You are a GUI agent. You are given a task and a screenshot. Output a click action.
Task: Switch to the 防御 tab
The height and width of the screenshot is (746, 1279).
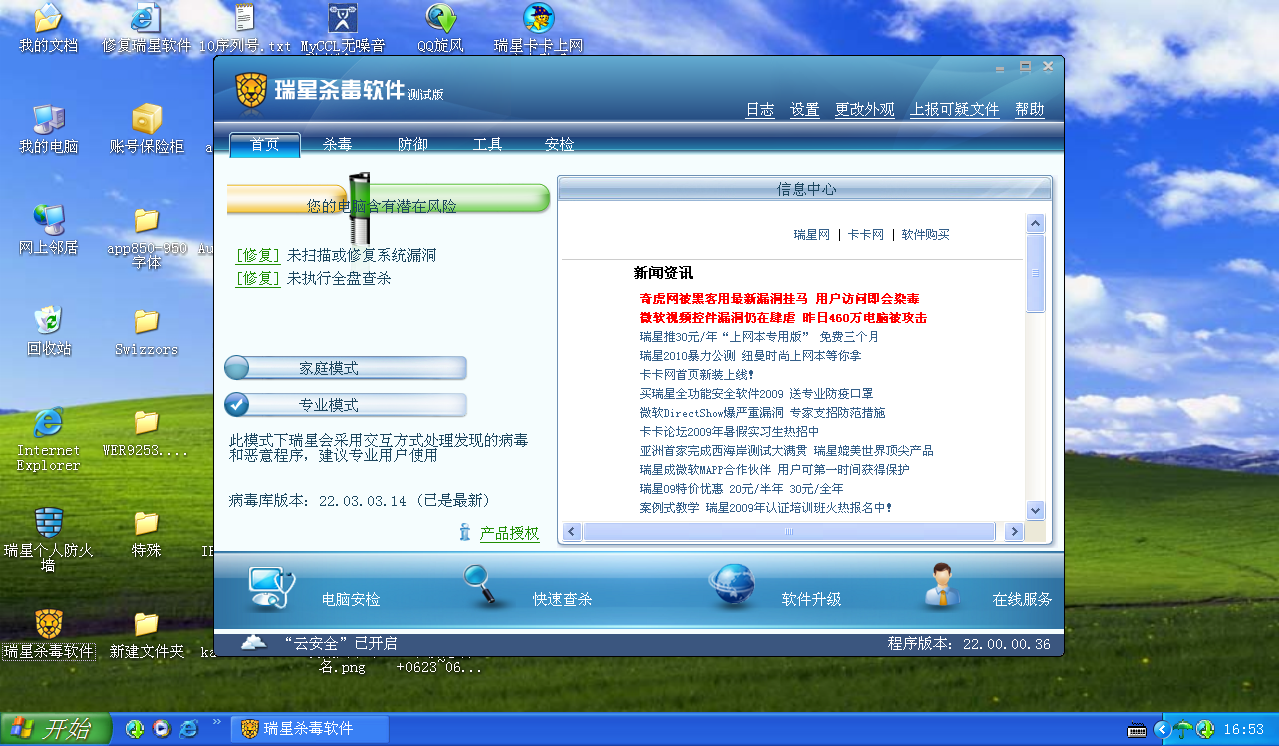[412, 144]
